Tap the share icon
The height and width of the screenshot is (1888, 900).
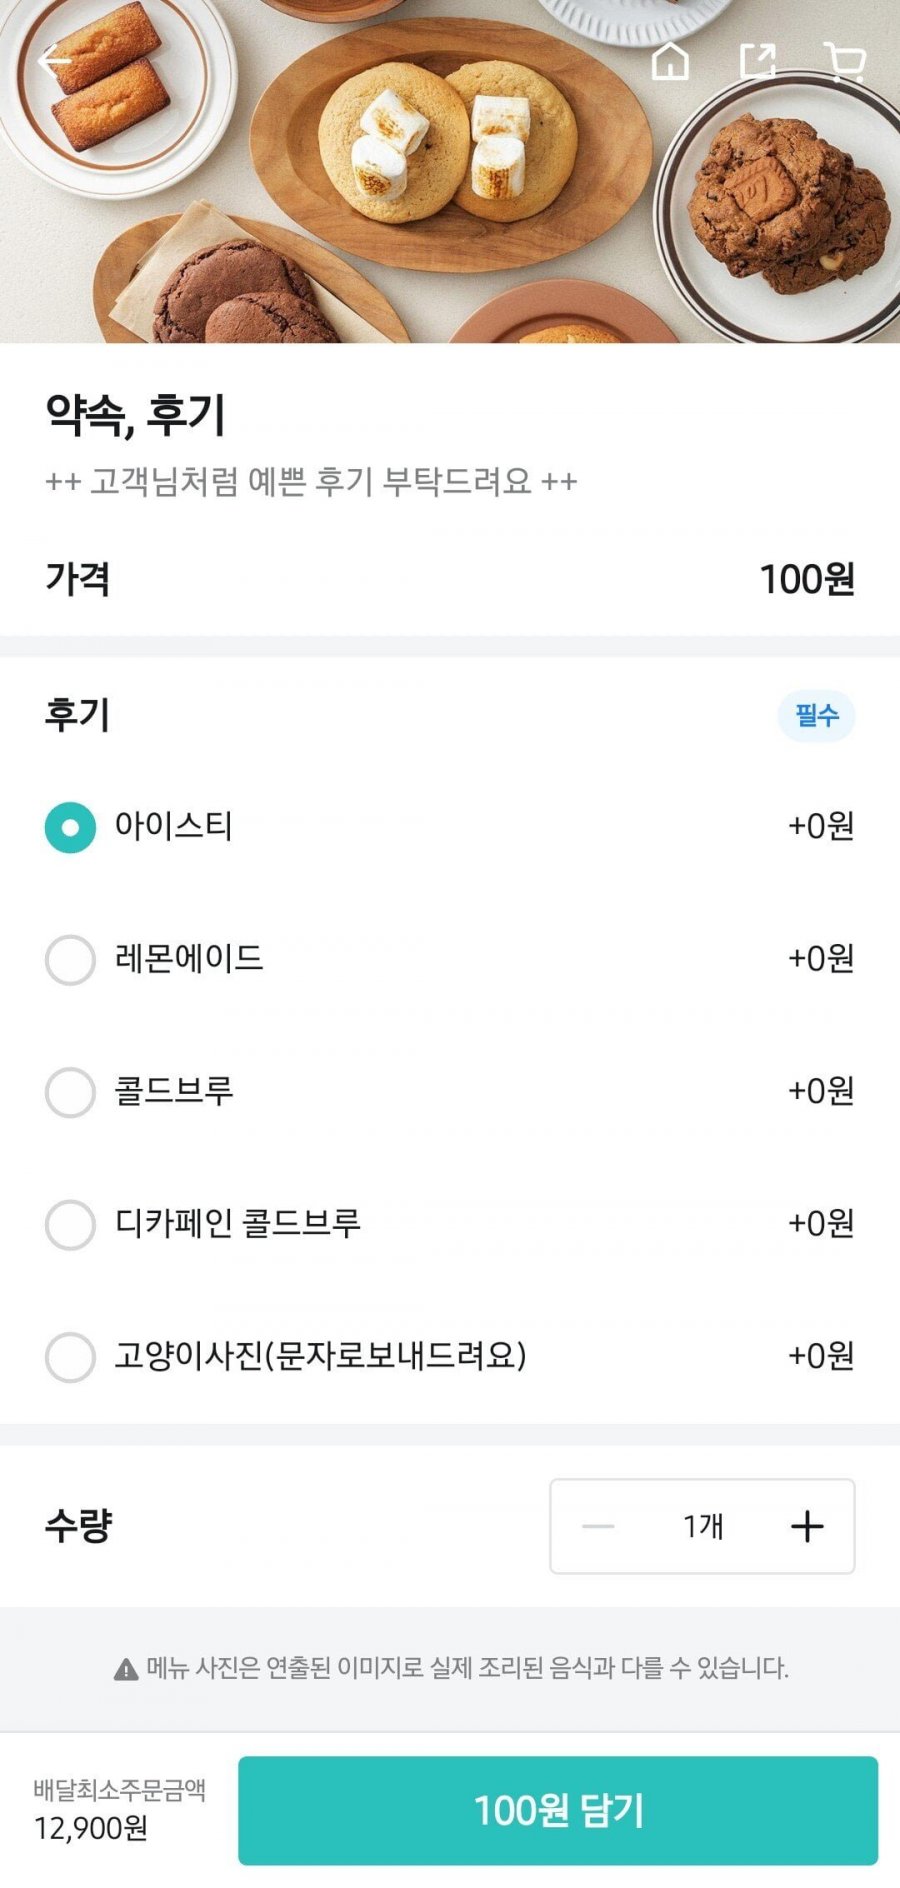[758, 61]
